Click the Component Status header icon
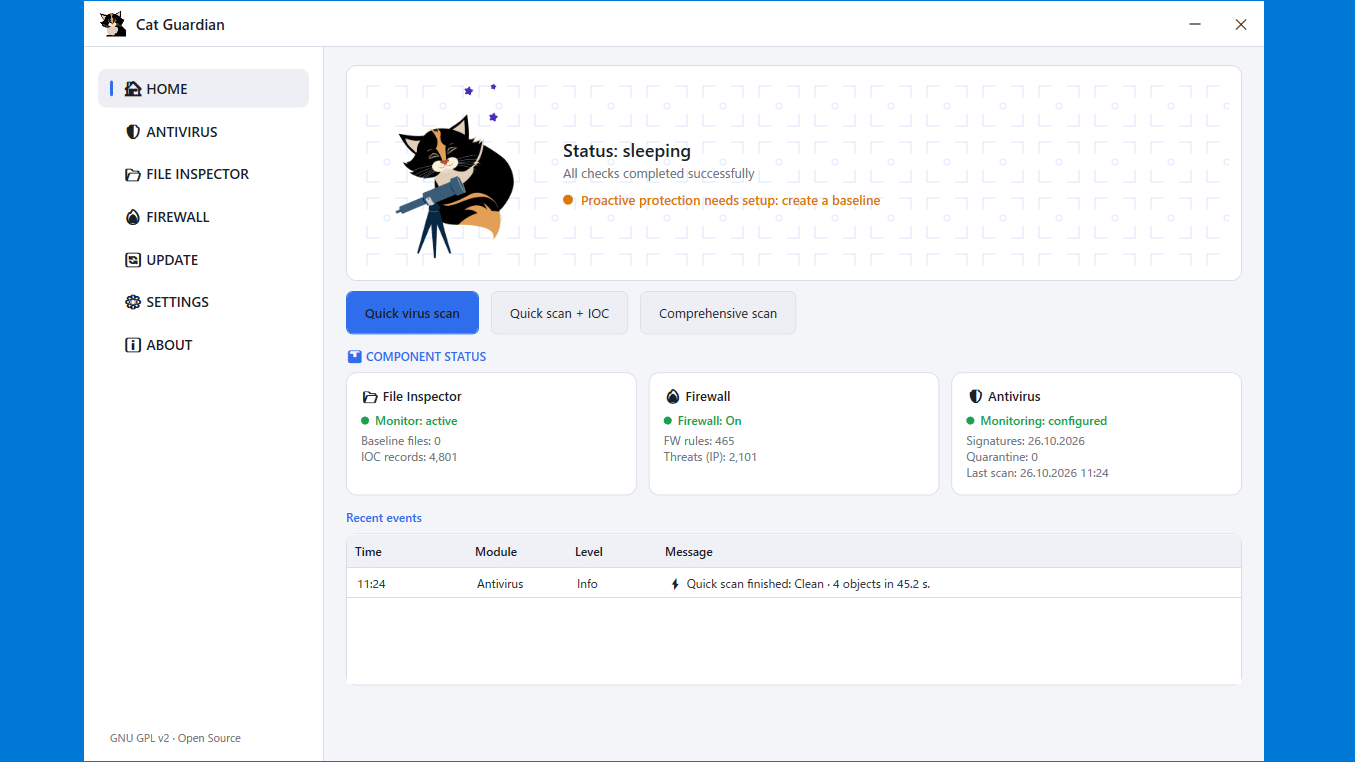The height and width of the screenshot is (762, 1355). point(354,357)
